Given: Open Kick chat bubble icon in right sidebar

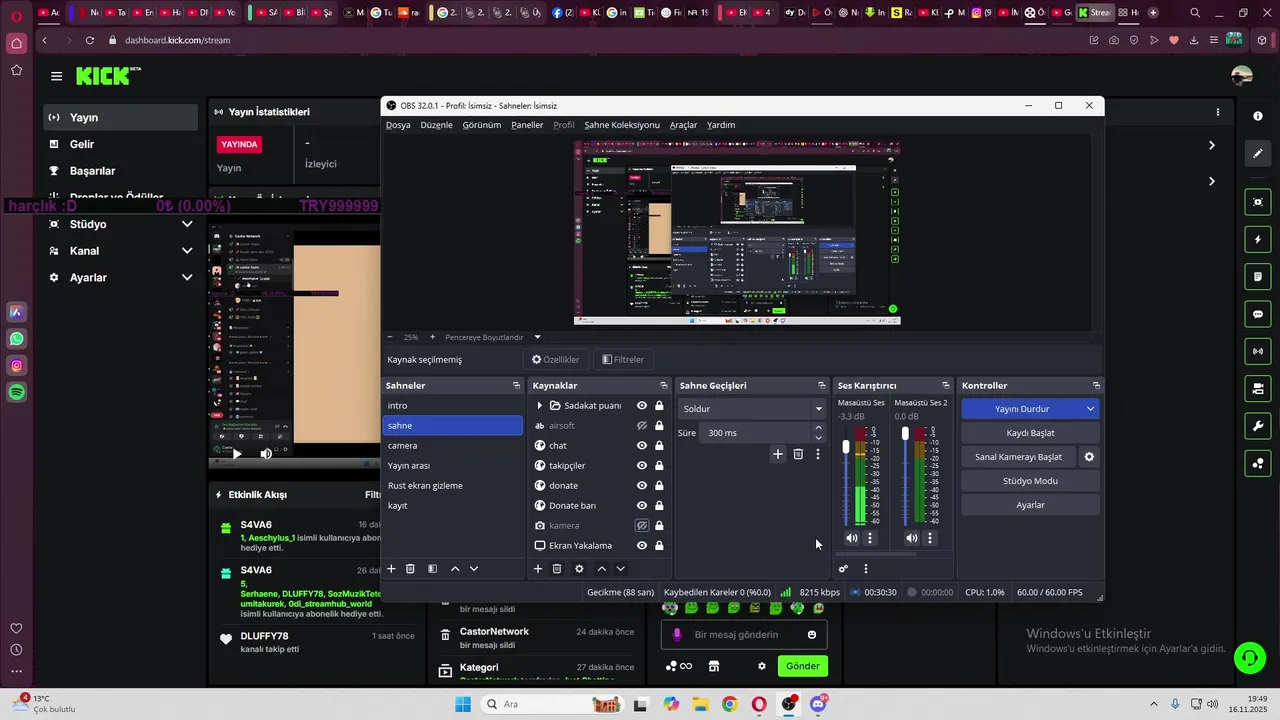Looking at the screenshot, I should (x=1258, y=314).
